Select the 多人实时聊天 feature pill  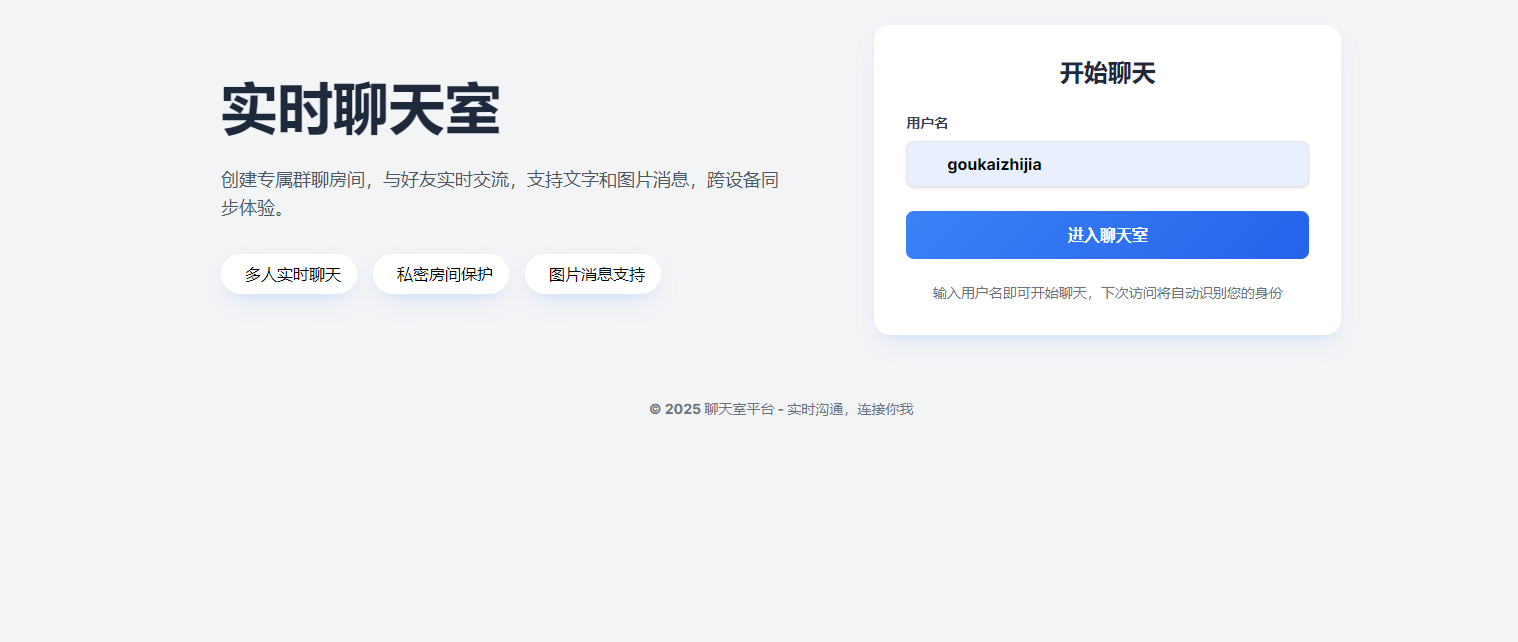pyautogui.click(x=289, y=274)
